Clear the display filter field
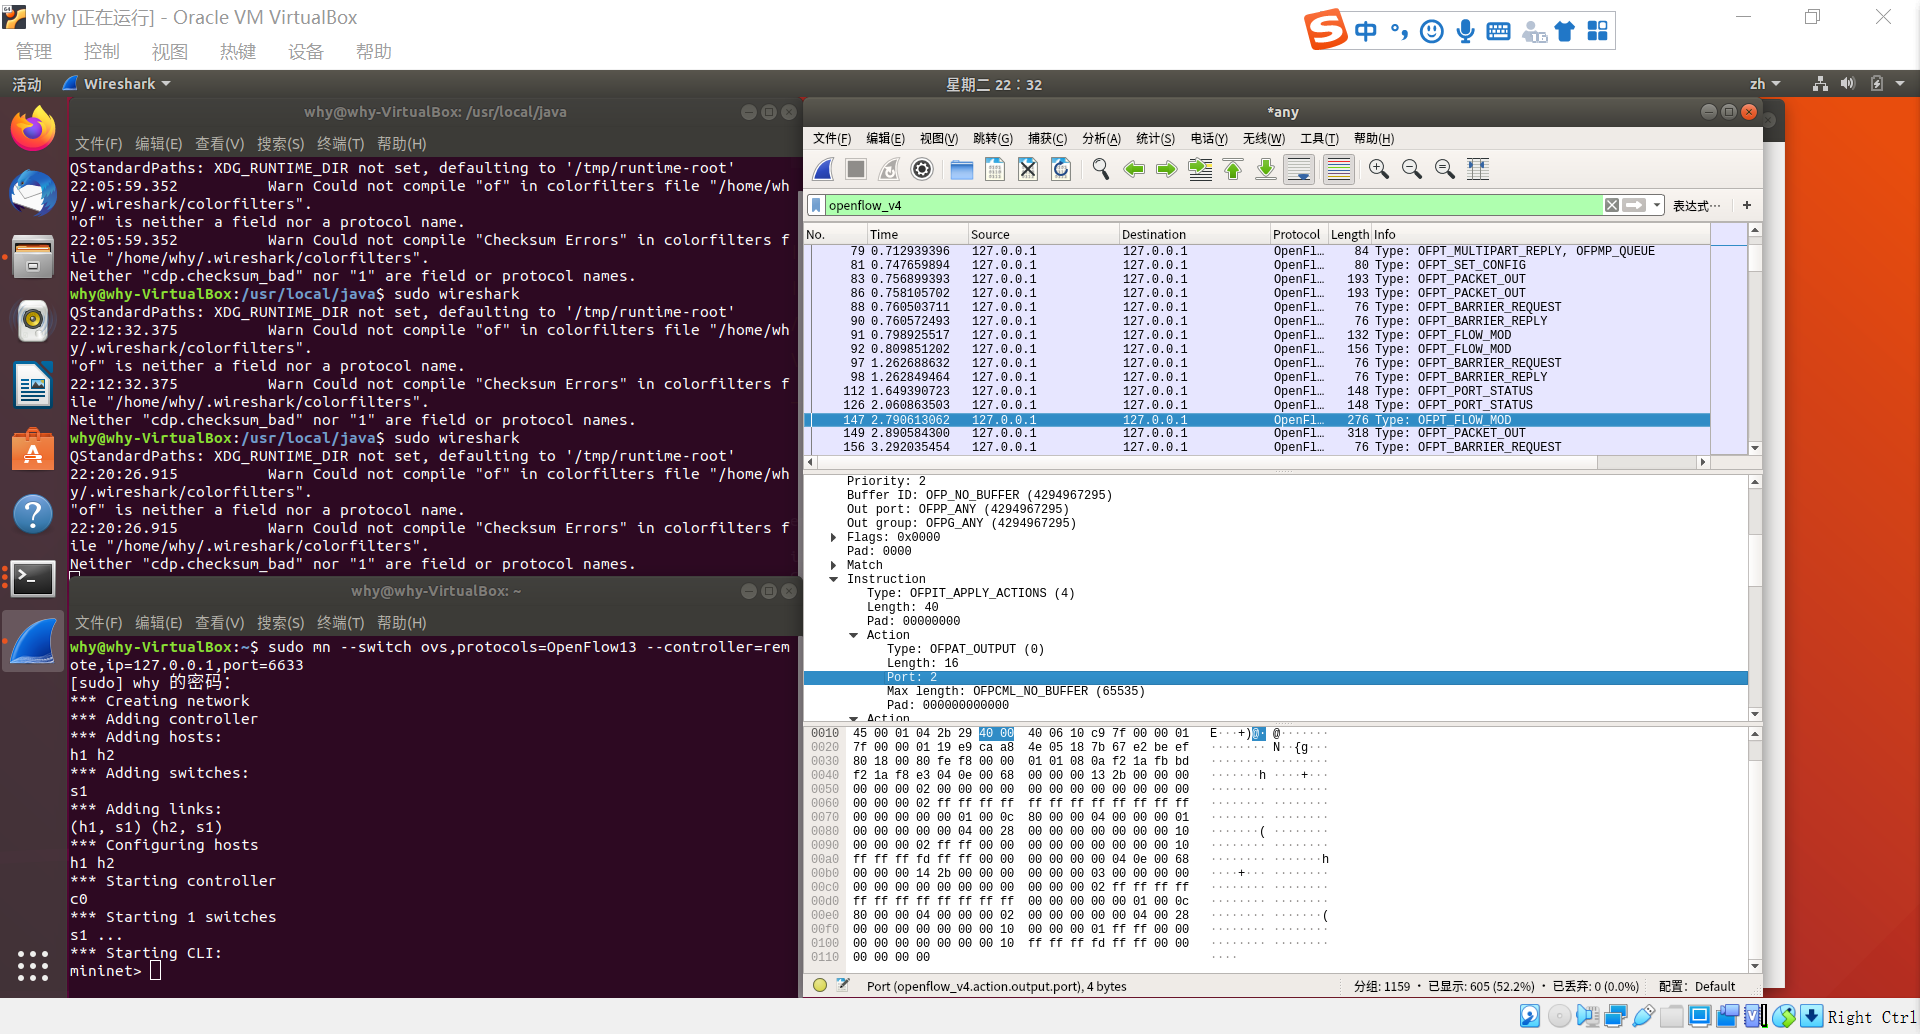Screen dimensions: 1920x1034 pos(1612,206)
